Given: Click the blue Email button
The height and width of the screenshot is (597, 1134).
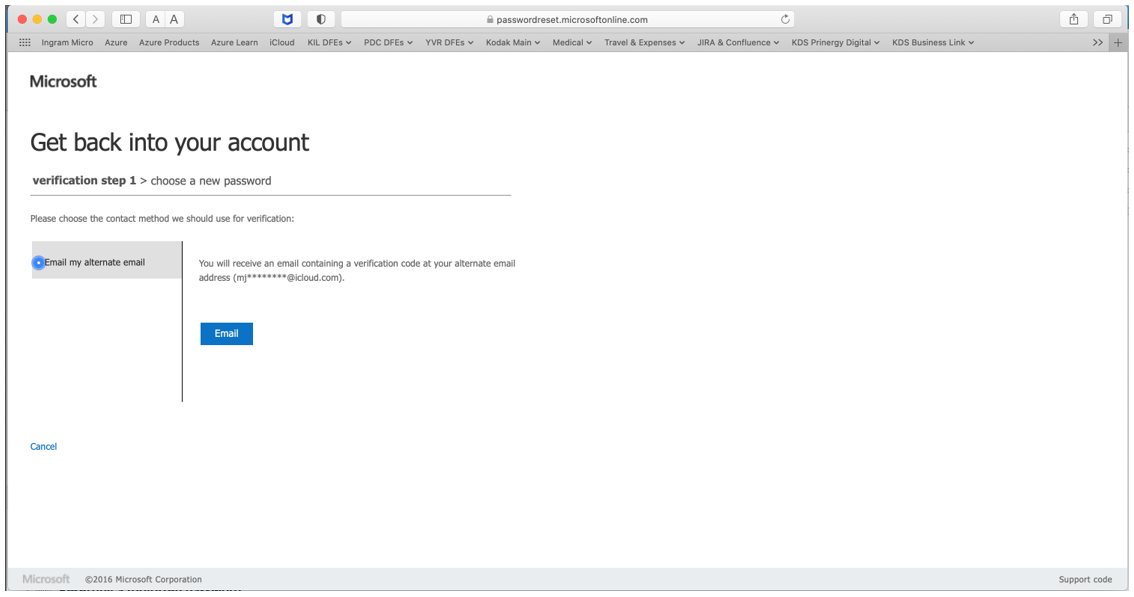Looking at the screenshot, I should point(226,334).
